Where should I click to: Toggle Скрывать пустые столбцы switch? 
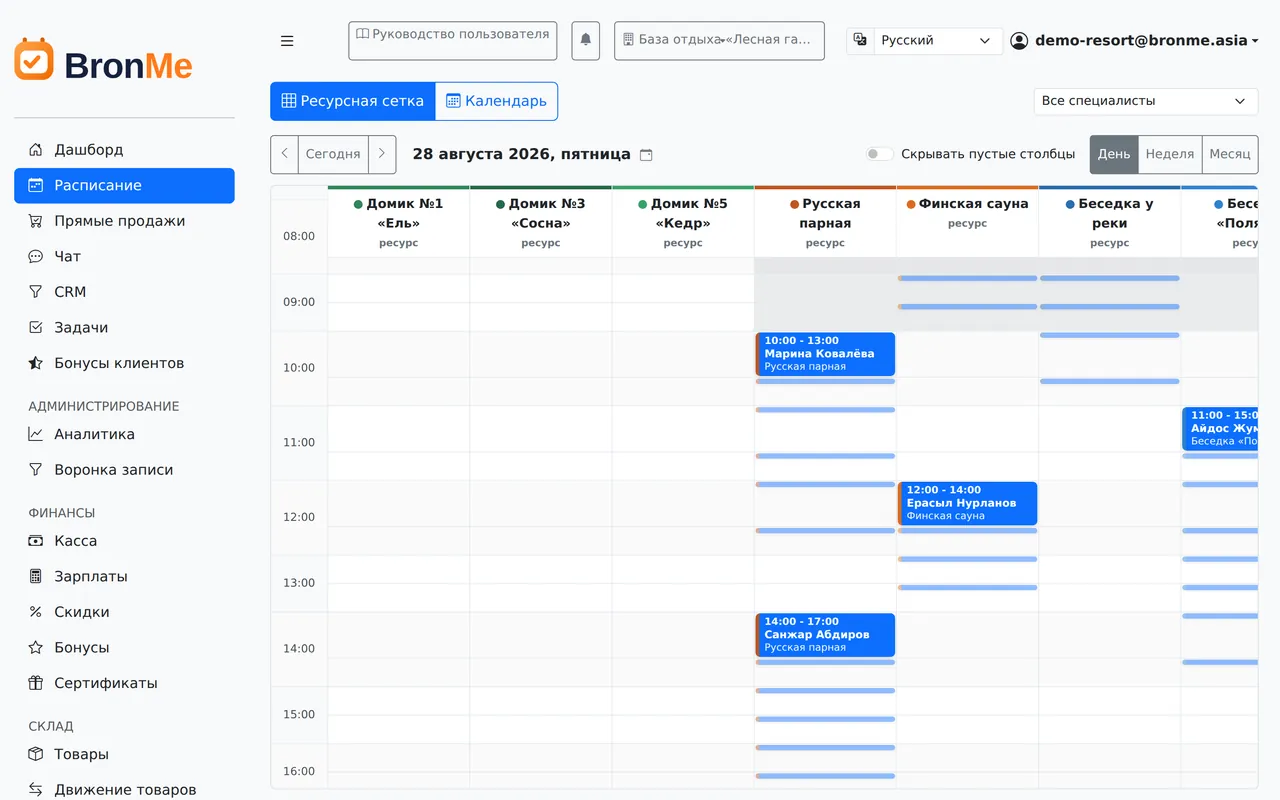tap(880, 154)
